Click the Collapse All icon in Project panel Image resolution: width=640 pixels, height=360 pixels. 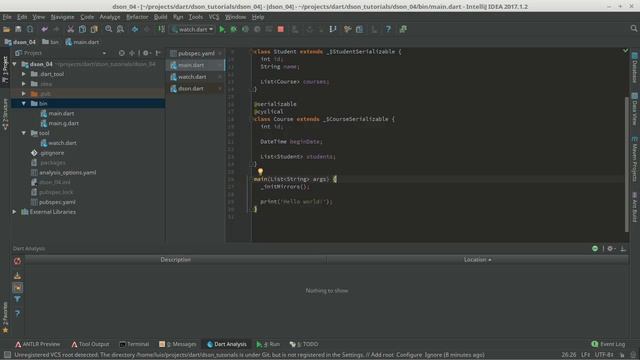pyautogui.click(x=132, y=53)
